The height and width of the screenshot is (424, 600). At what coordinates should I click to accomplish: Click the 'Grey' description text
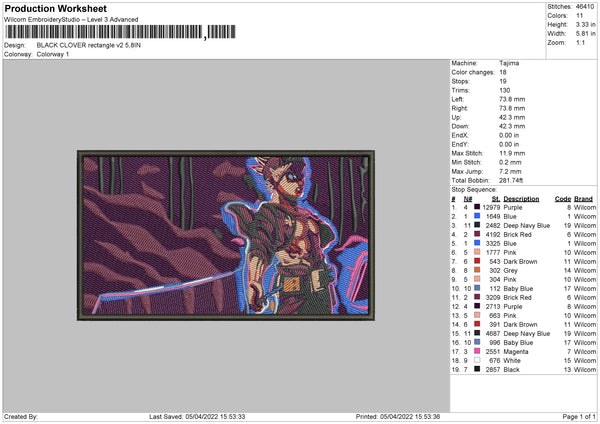(x=510, y=271)
